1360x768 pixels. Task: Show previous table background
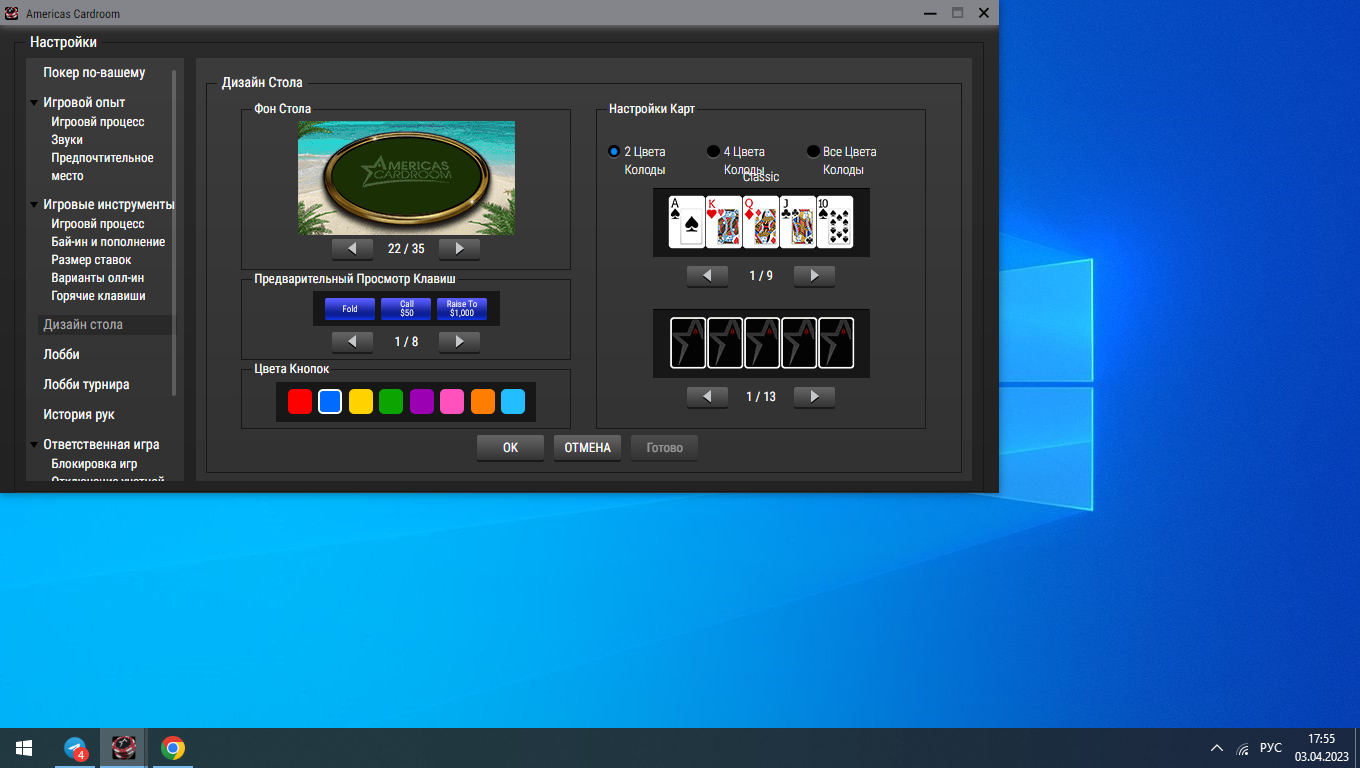click(352, 249)
